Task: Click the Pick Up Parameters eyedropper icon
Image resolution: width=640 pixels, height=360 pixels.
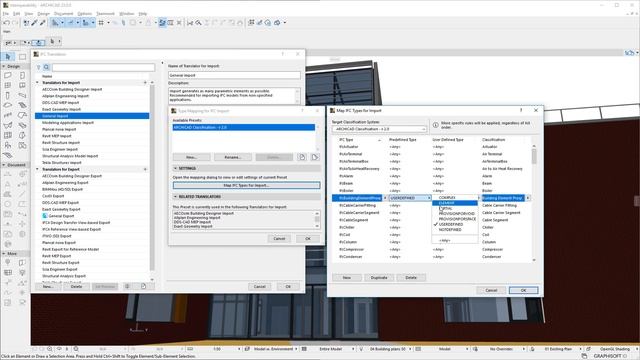Action: click(x=35, y=23)
